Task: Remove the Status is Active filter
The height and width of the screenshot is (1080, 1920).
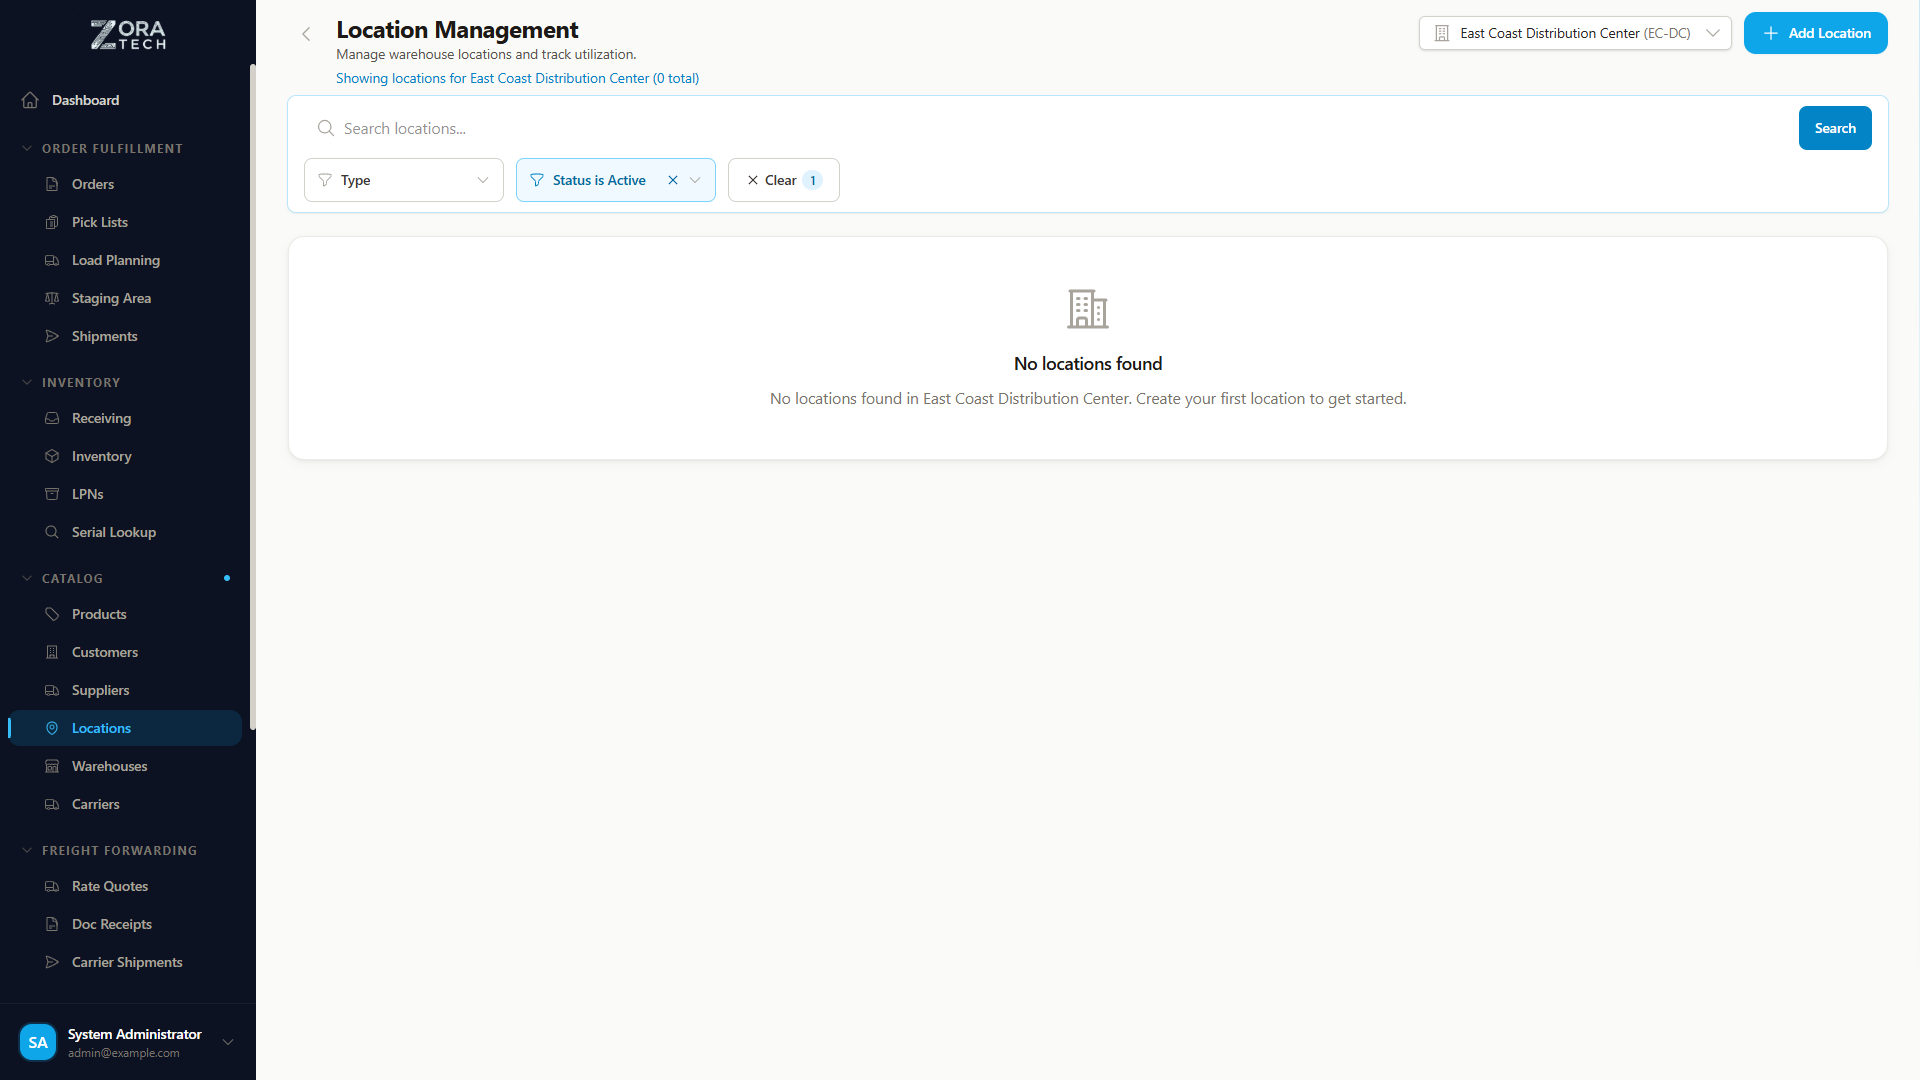Action: (x=673, y=180)
